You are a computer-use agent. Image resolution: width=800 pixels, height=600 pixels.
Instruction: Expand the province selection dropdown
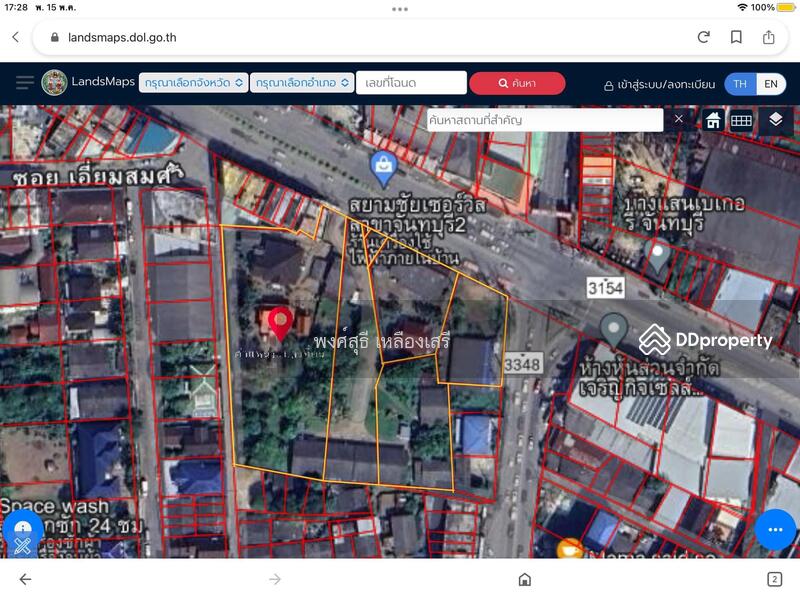coord(193,83)
